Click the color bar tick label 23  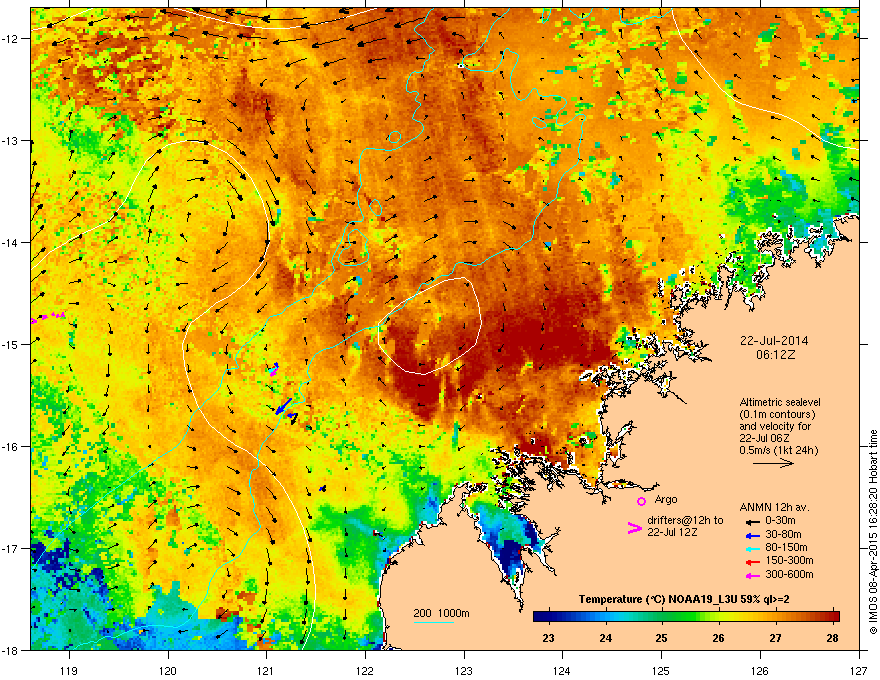point(548,638)
